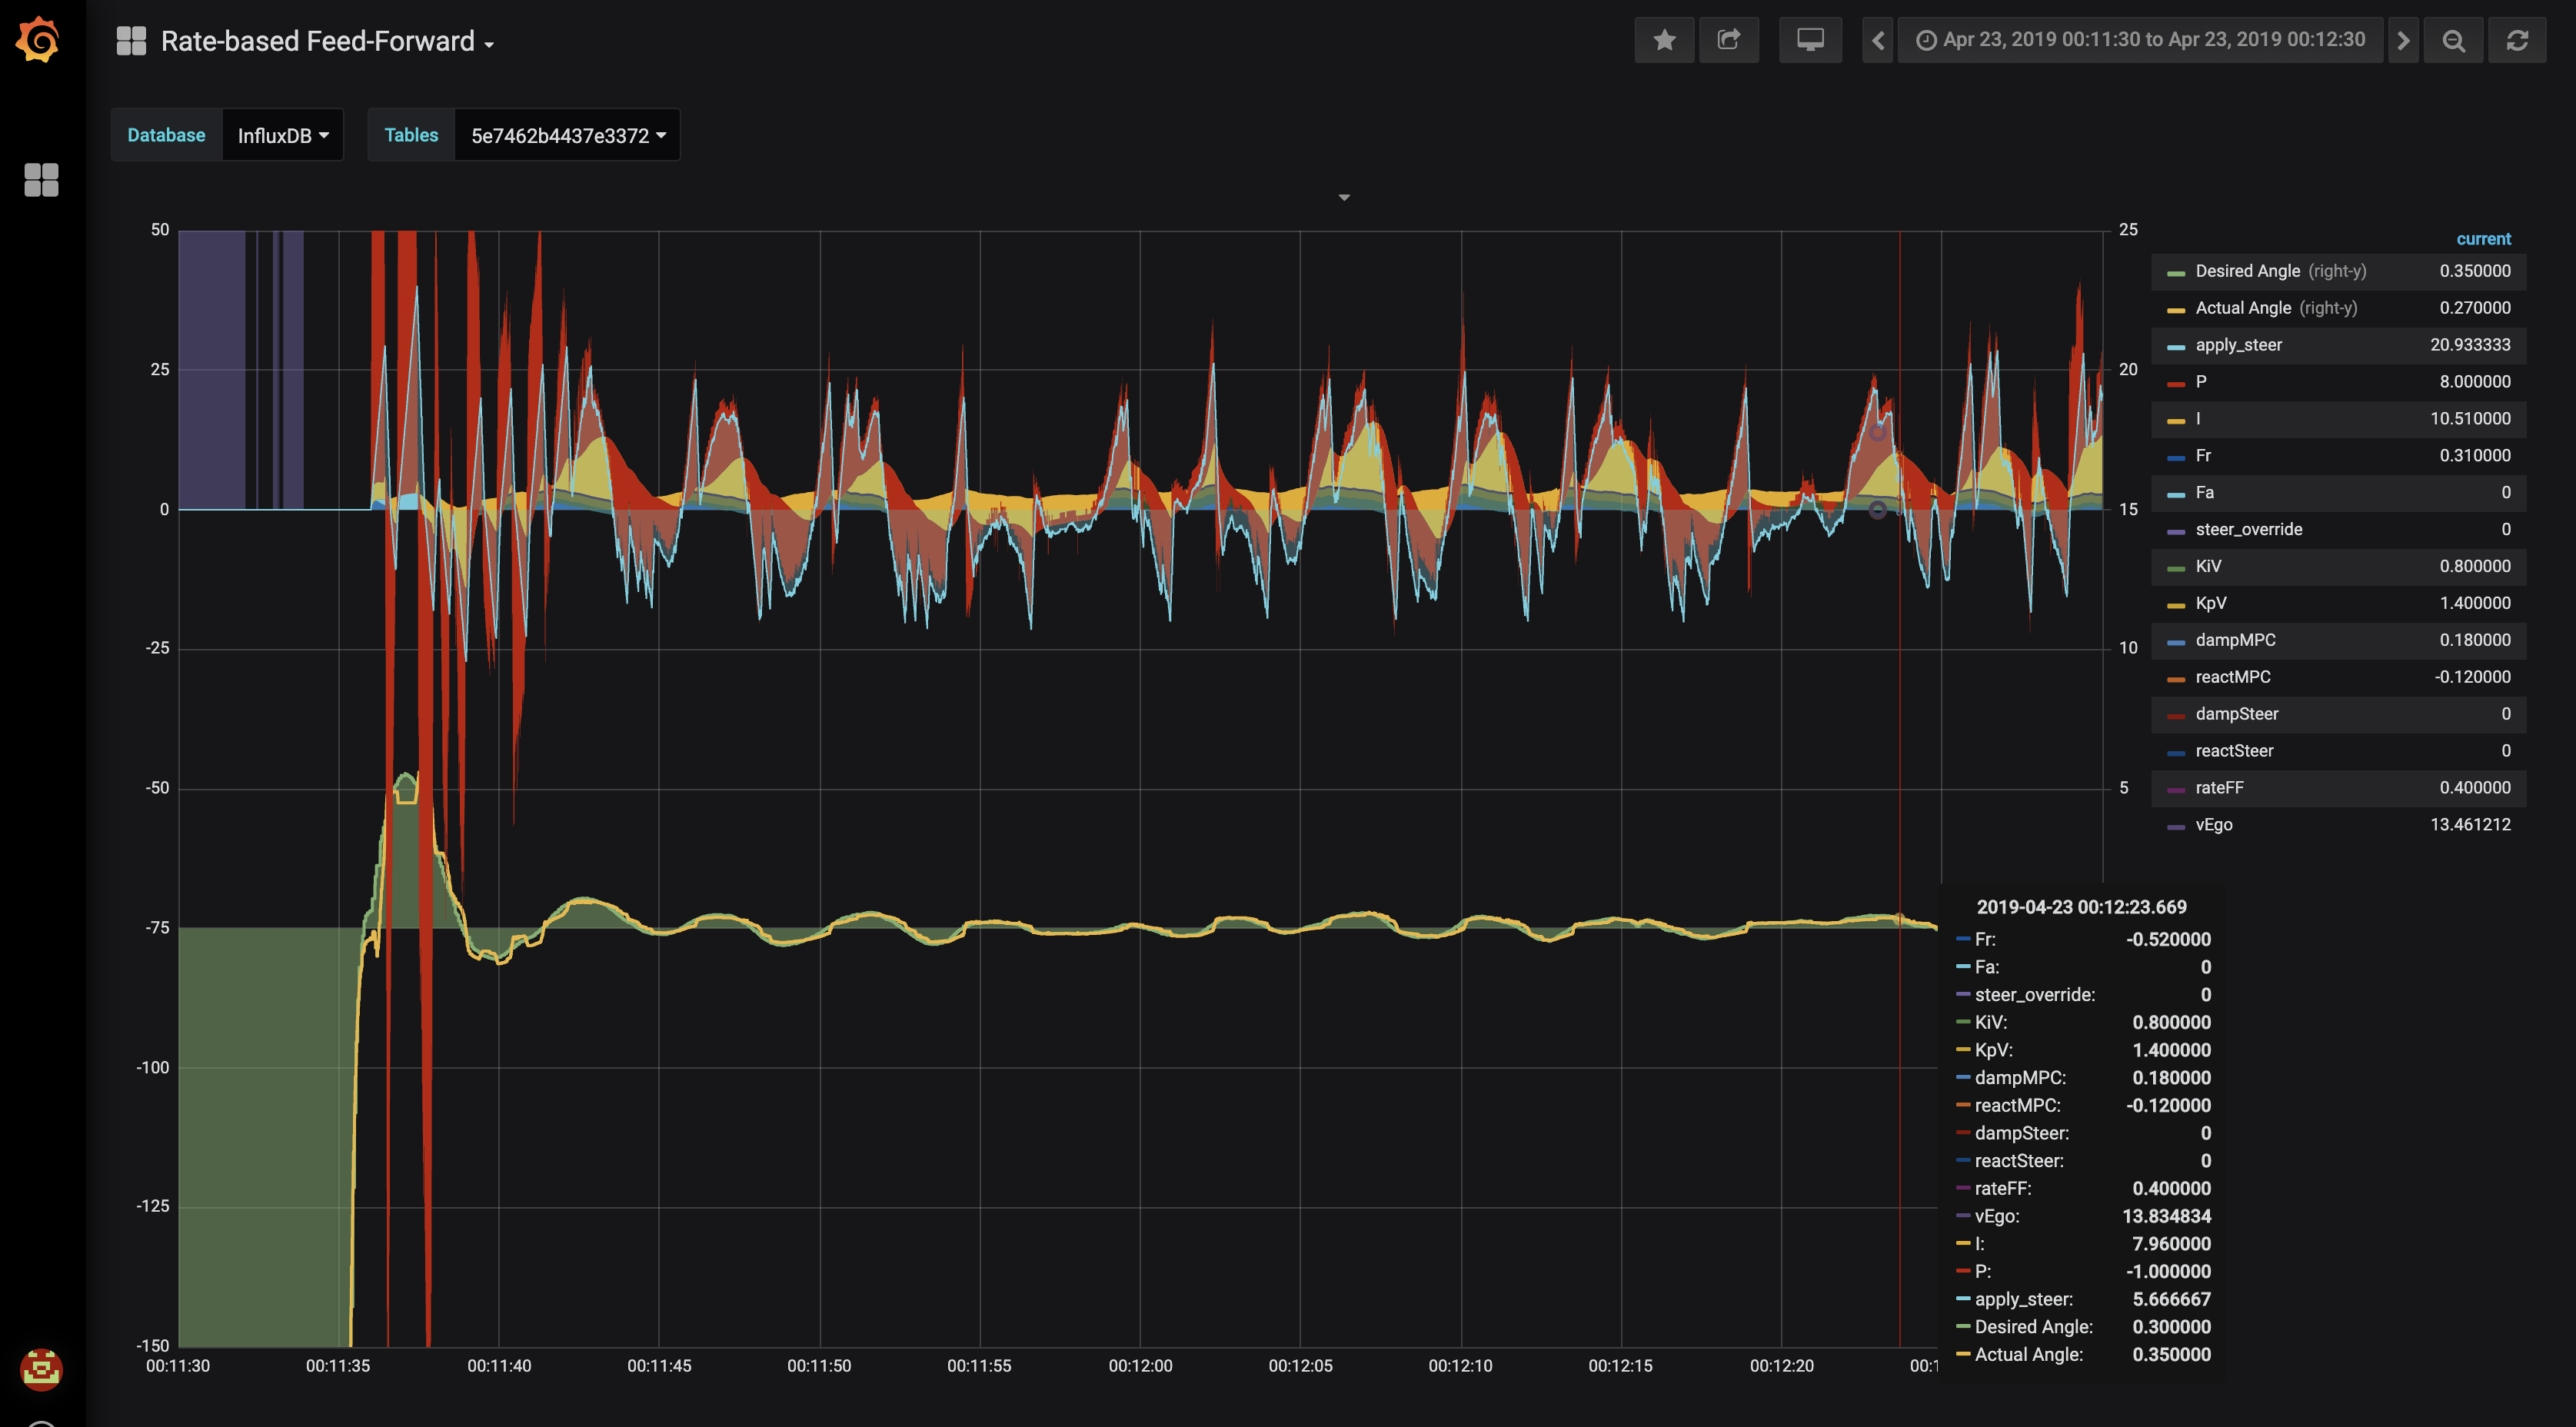Open the InfluxDB database dropdown
The width and height of the screenshot is (2576, 1427).
tap(283, 135)
